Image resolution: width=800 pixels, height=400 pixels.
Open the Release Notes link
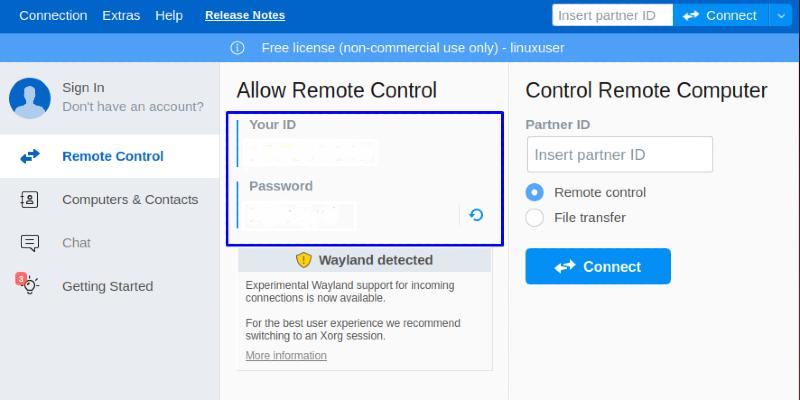click(245, 15)
